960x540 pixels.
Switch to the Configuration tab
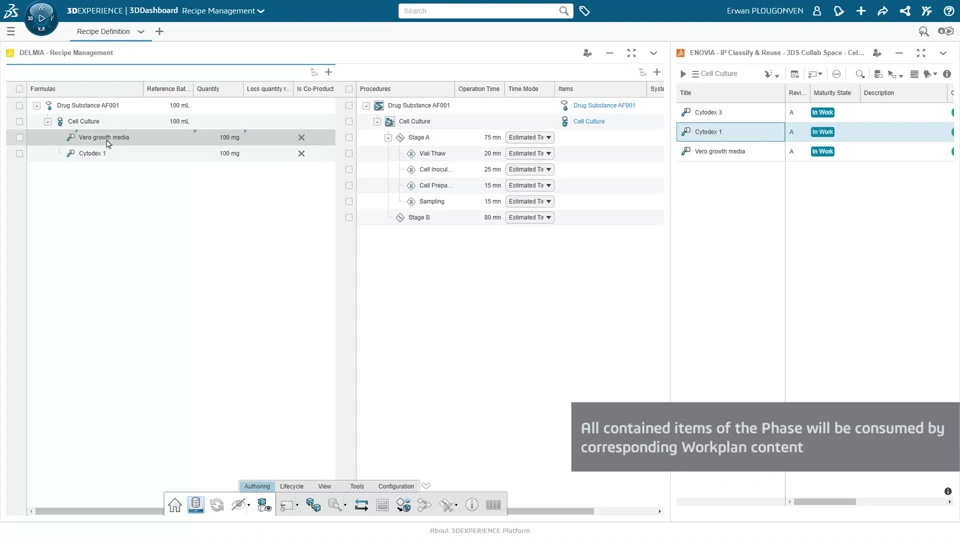(x=396, y=486)
